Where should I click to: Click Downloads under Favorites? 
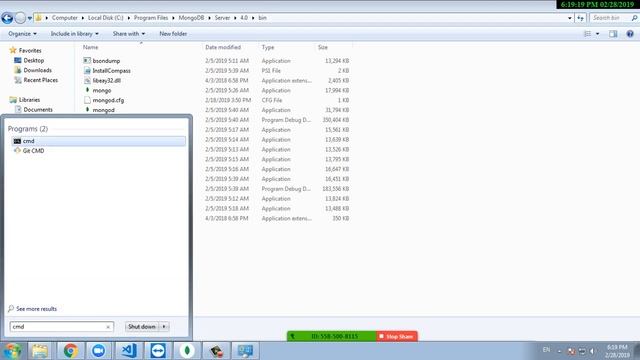38,70
